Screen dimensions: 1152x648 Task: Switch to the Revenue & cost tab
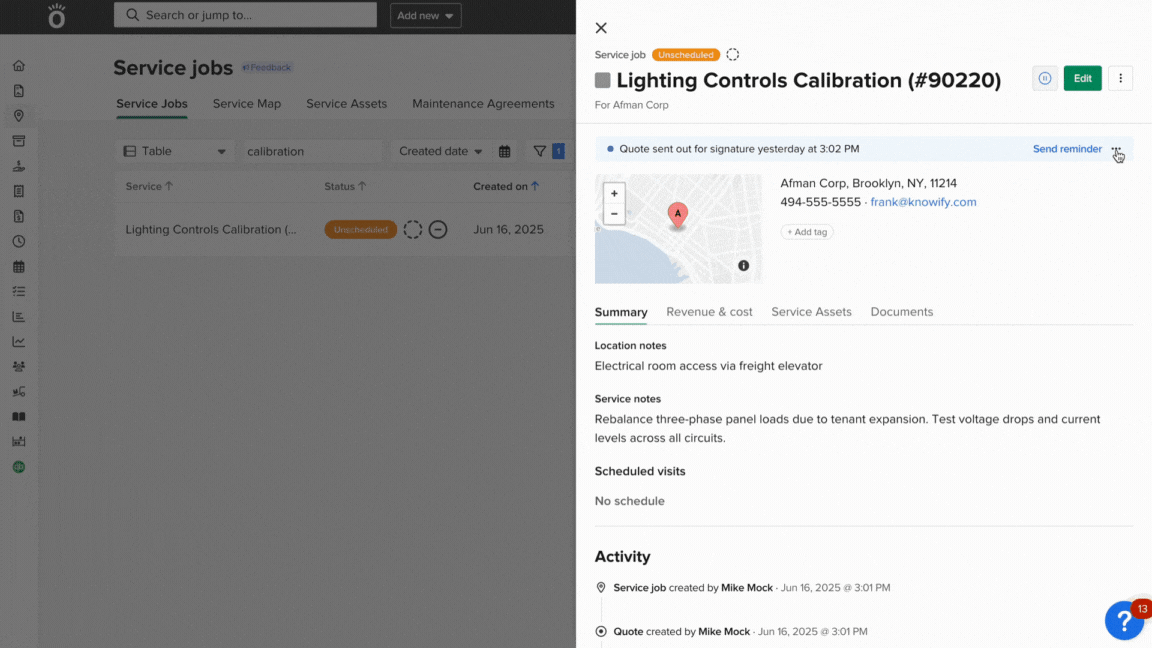click(x=709, y=312)
